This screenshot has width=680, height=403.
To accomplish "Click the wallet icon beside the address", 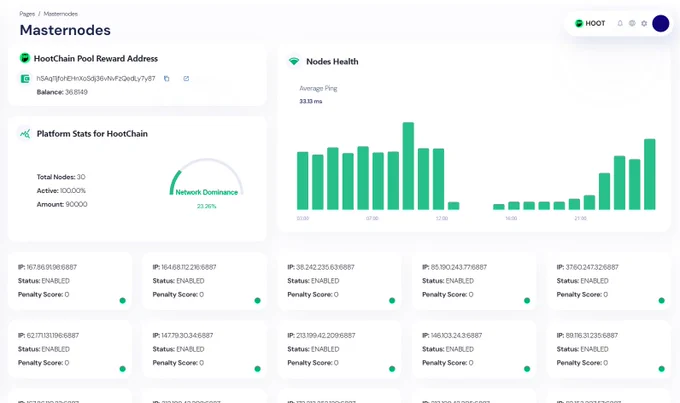I will pos(25,79).
